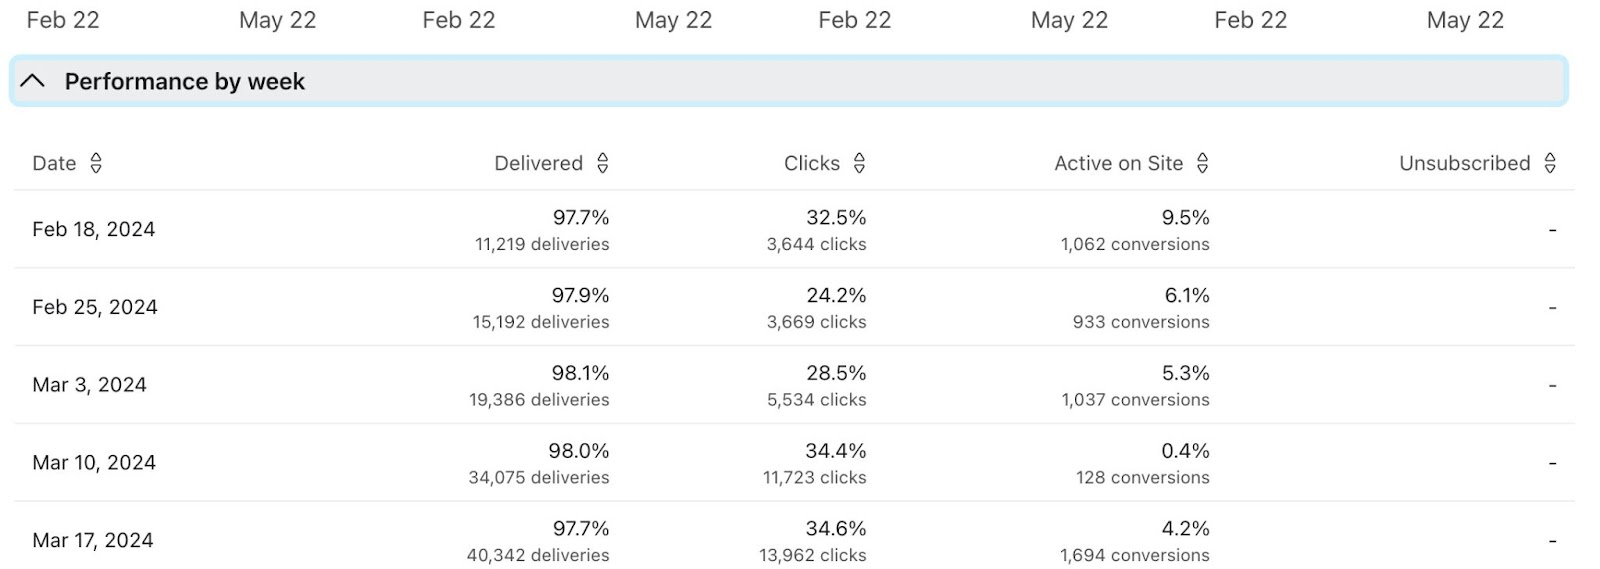Click the Unsubscribed column header label
This screenshot has width=1600, height=569.
pyautogui.click(x=1464, y=163)
